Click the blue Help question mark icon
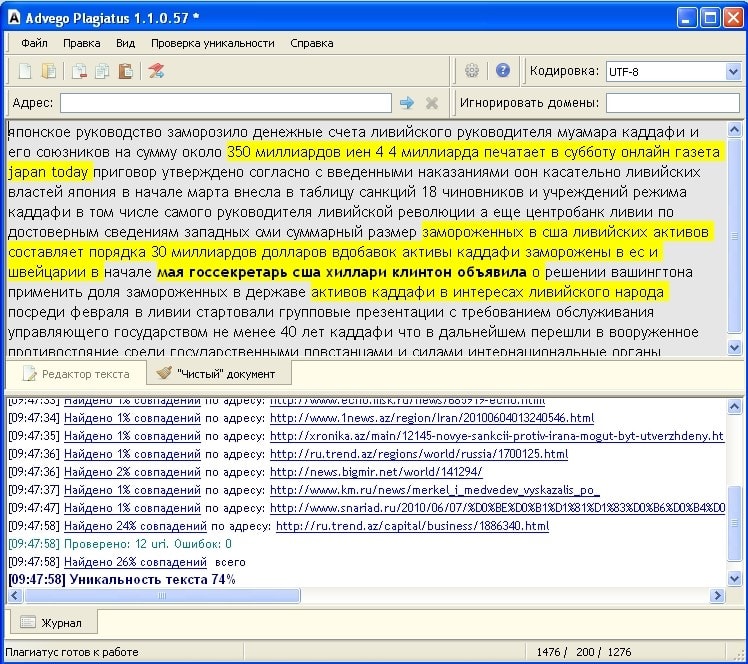This screenshot has width=748, height=664. [503, 71]
